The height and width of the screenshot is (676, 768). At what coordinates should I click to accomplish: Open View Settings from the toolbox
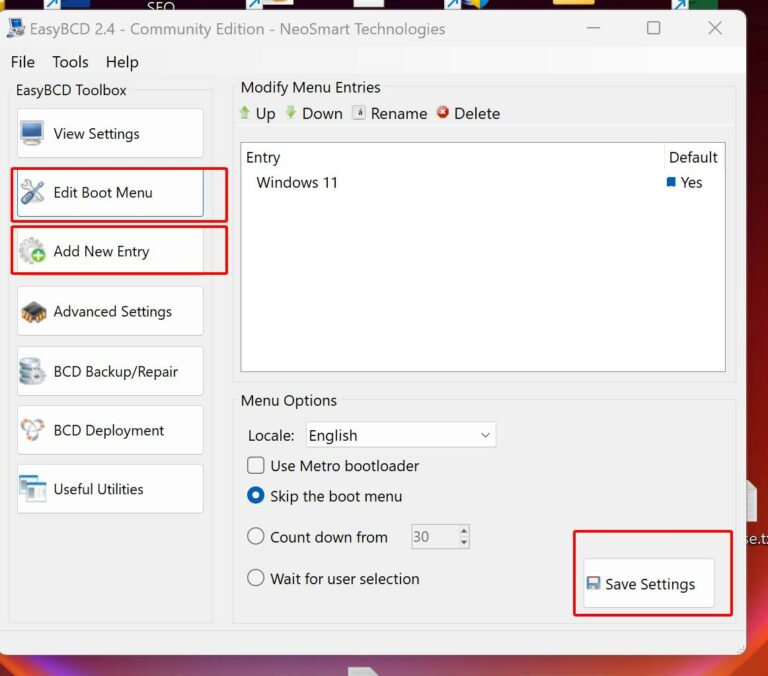[x=110, y=134]
